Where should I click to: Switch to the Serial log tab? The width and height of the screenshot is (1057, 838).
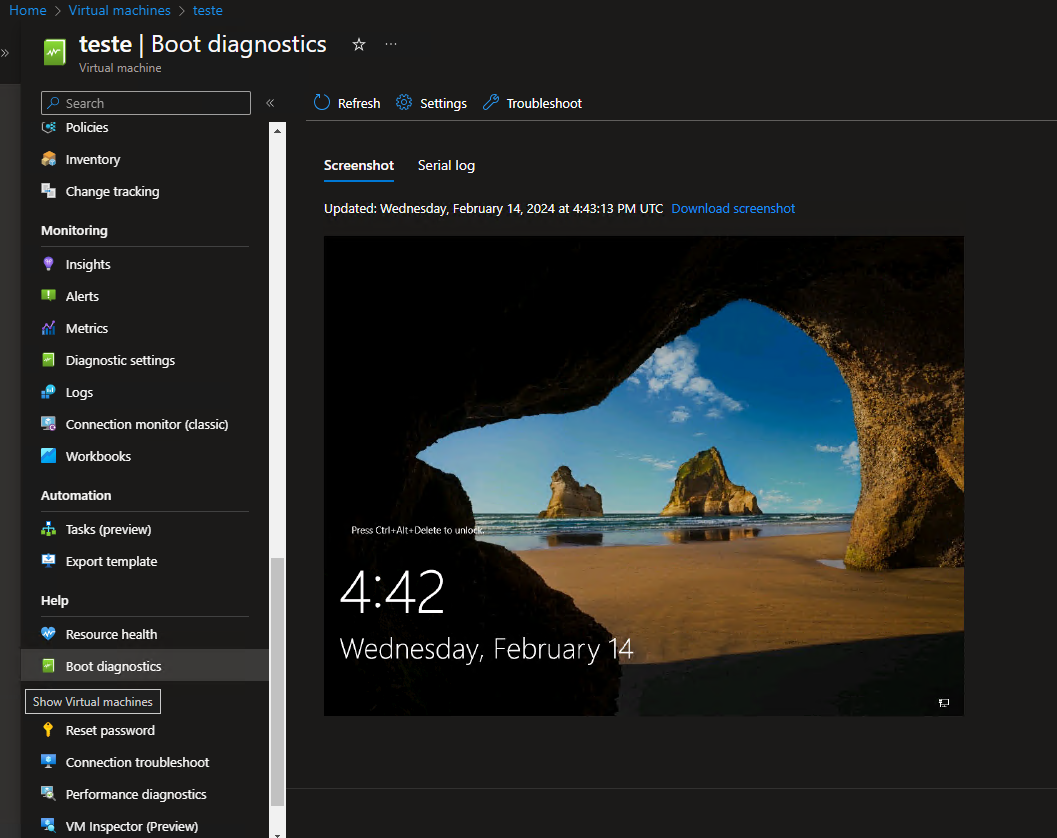coord(446,165)
